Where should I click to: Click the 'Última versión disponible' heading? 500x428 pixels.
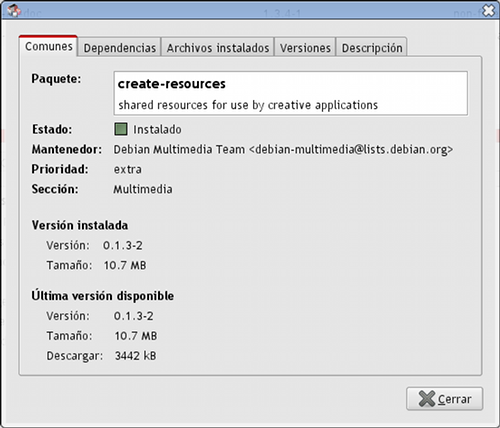[x=103, y=296]
